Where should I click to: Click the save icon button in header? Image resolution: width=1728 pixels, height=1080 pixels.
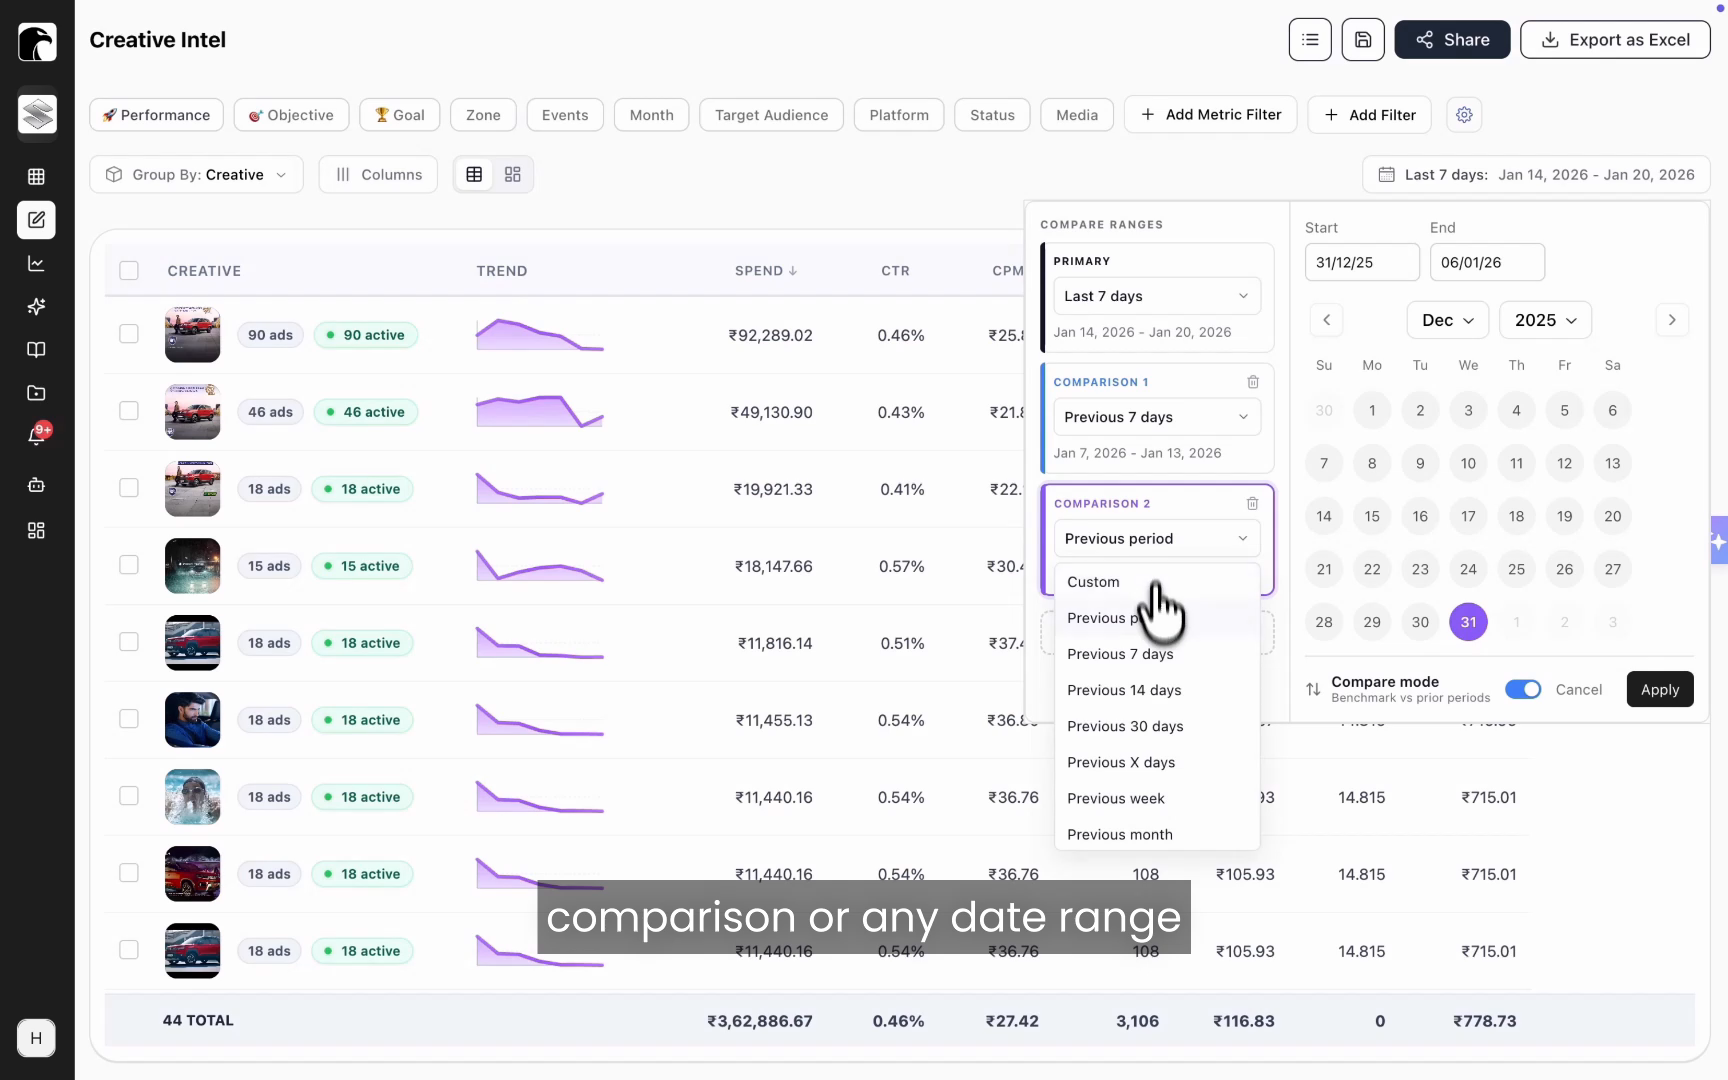(x=1363, y=40)
